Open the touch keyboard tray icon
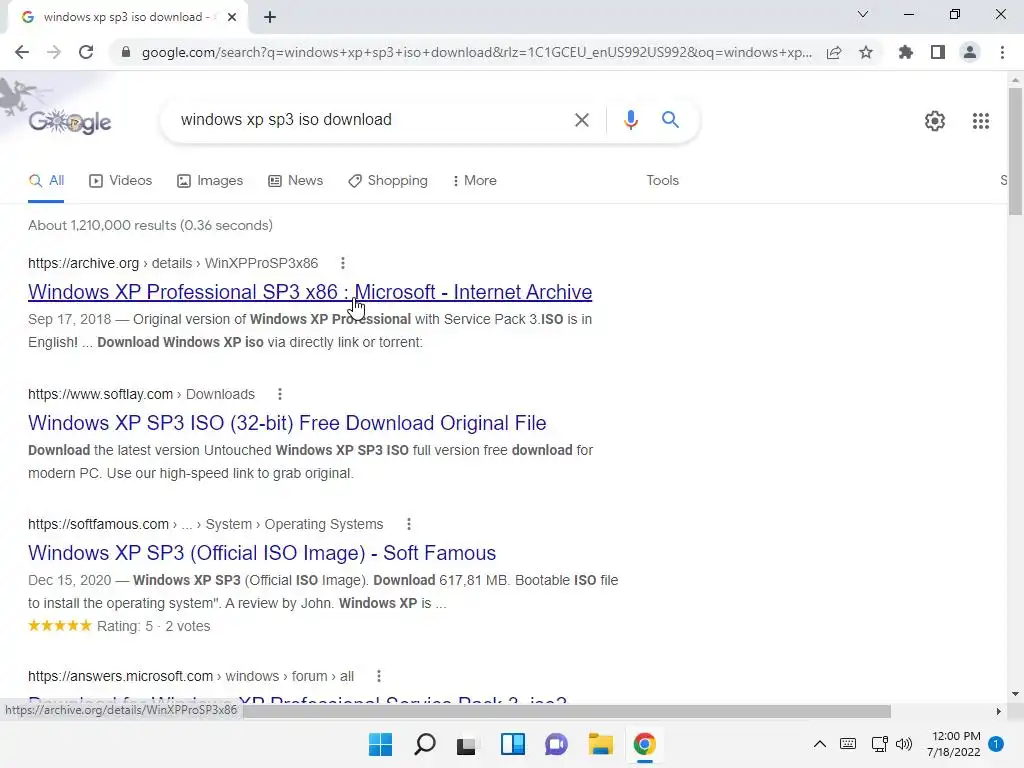Viewport: 1024px width, 768px height. (x=848, y=743)
